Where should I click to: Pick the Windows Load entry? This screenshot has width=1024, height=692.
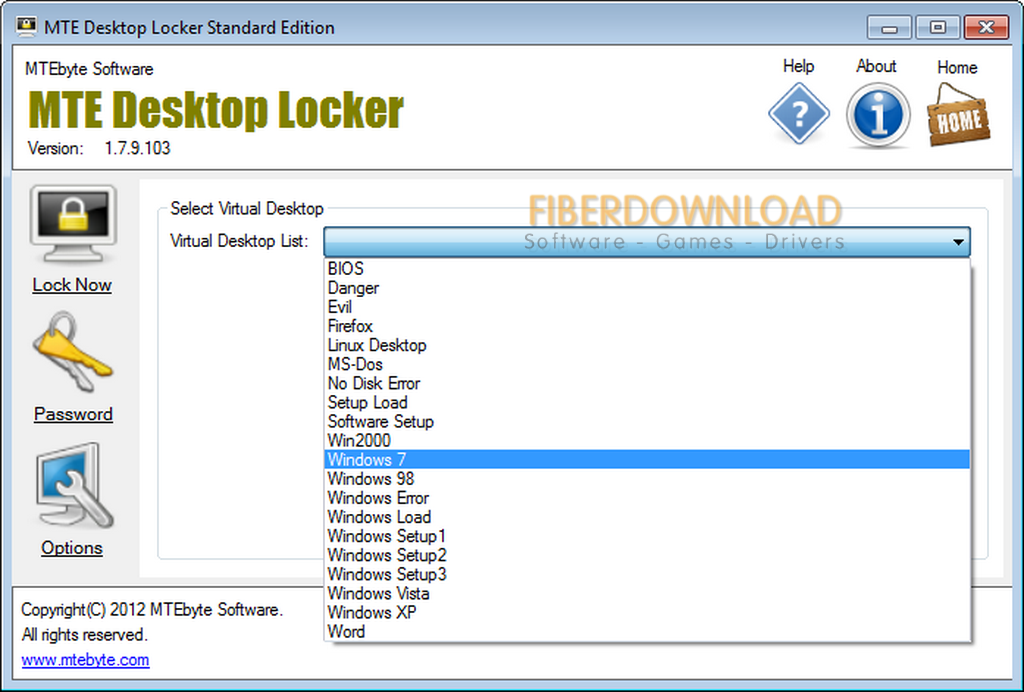click(647, 517)
